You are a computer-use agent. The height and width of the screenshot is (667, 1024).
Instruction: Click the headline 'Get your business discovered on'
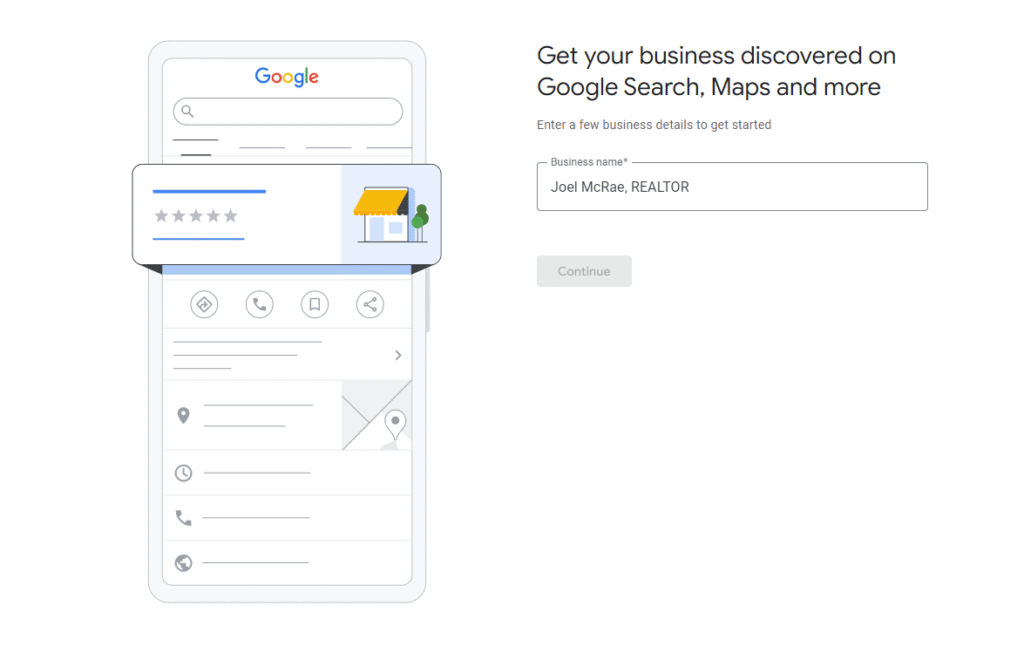click(x=716, y=56)
